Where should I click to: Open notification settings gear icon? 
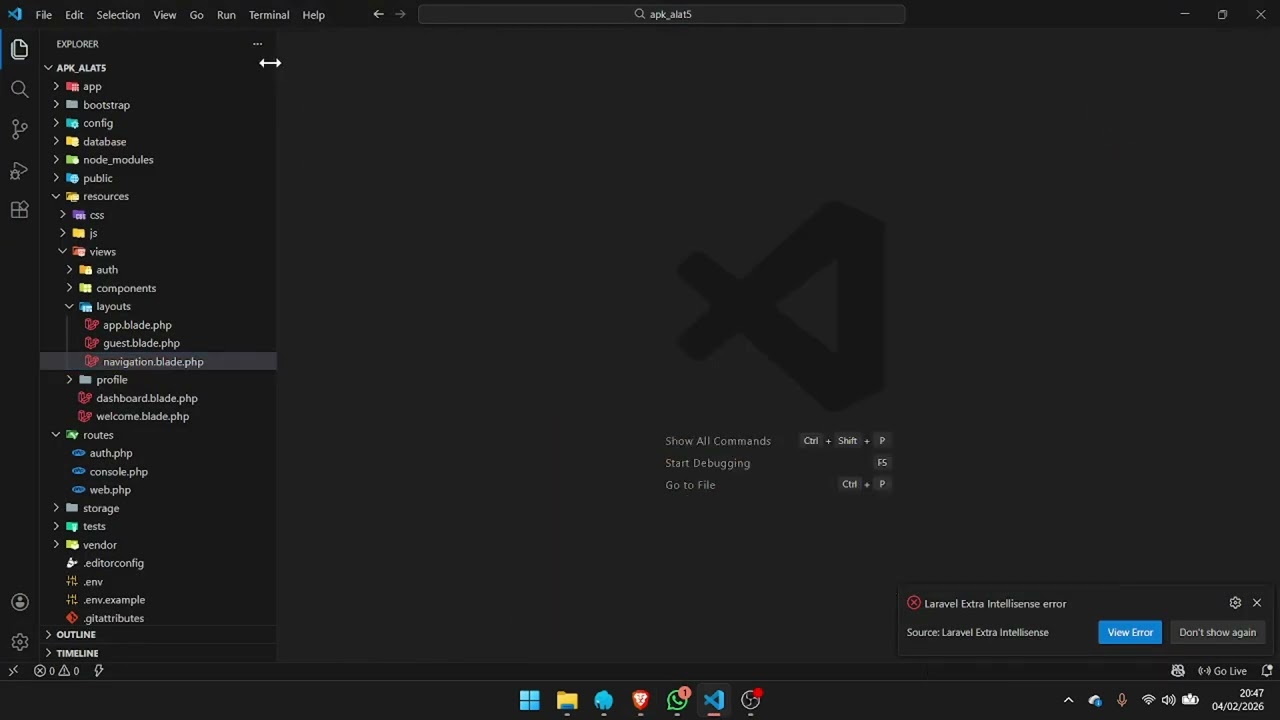(1235, 603)
